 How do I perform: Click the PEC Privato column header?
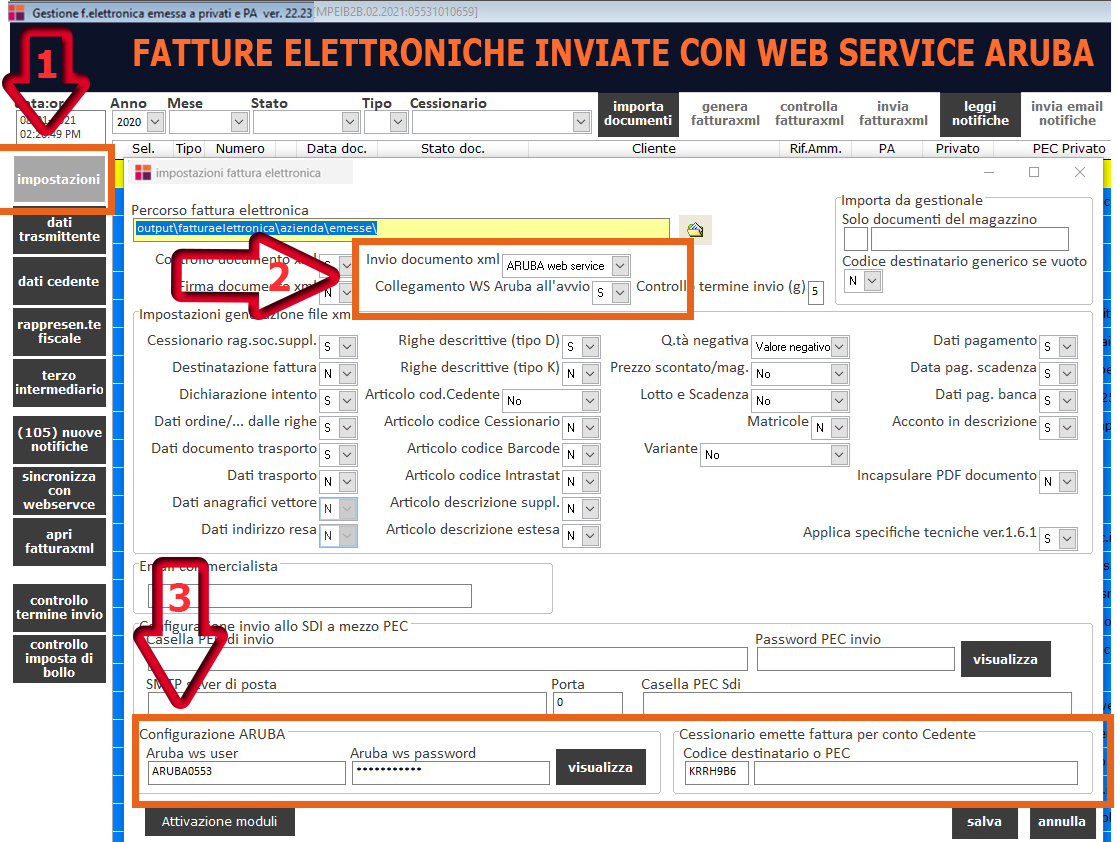[x=1069, y=148]
